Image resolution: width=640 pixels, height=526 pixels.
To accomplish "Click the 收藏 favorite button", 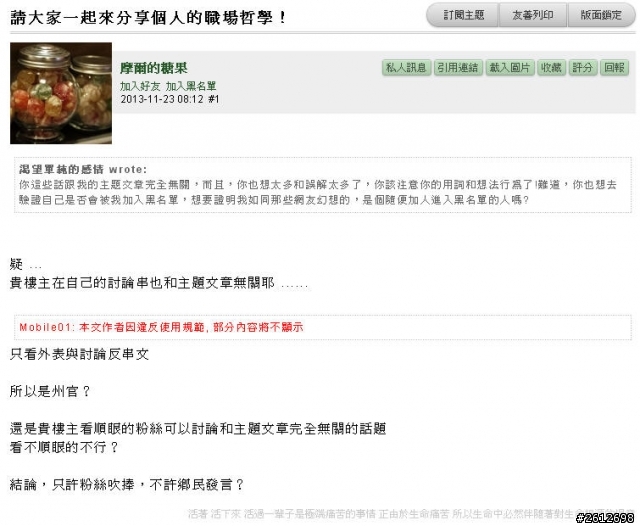I will coord(551,67).
